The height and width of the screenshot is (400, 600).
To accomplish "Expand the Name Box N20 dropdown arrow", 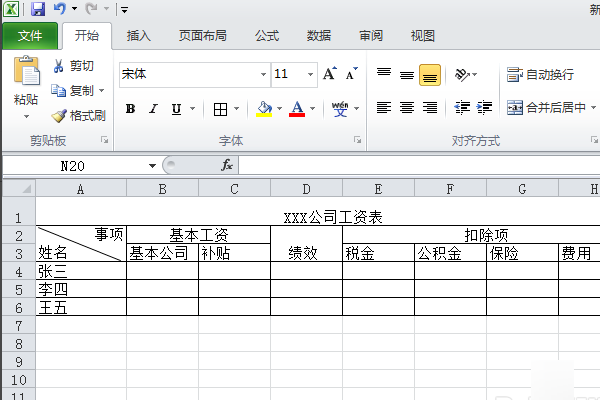I will (x=152, y=166).
